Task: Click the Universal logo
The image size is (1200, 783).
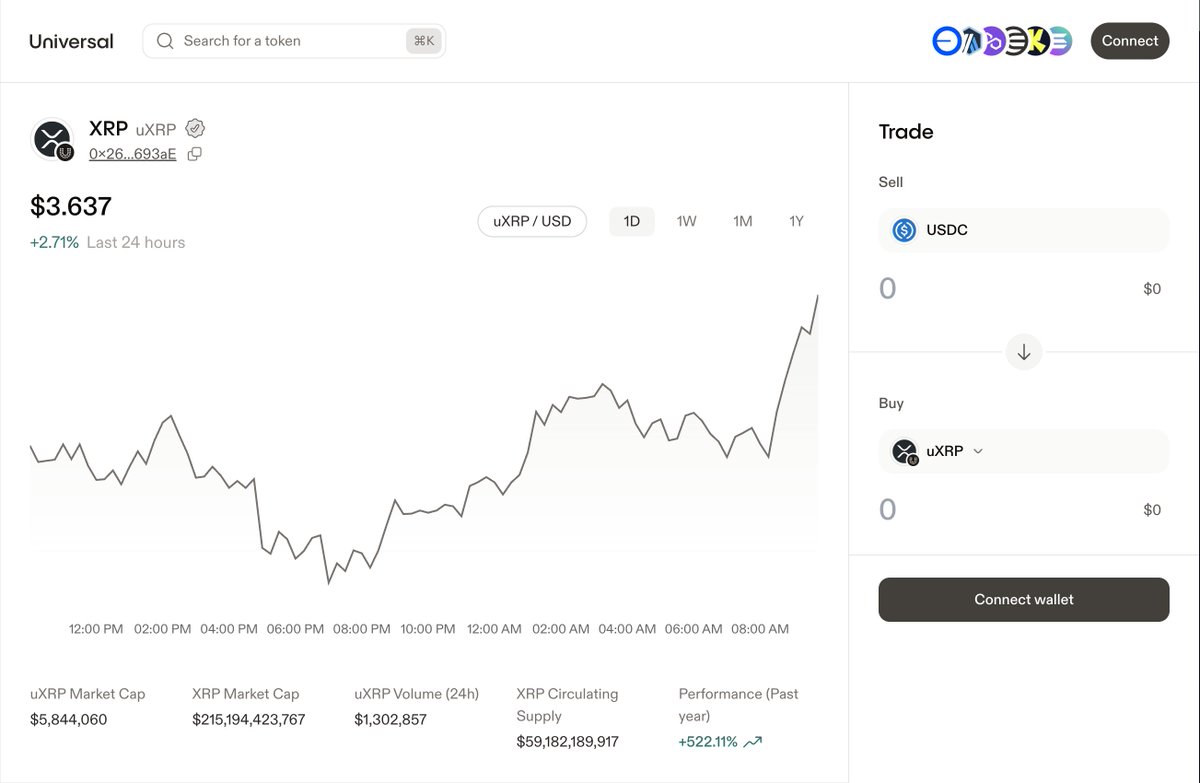Action: [71, 41]
